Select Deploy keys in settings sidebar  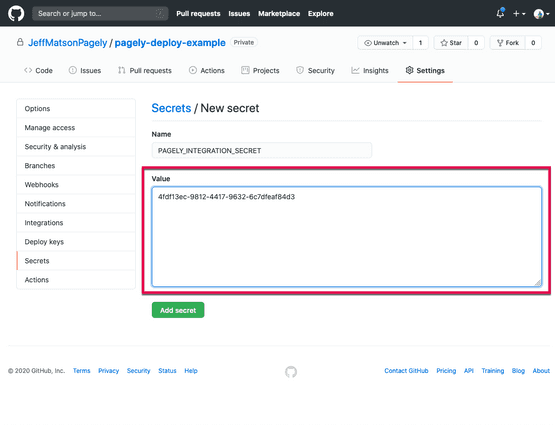[76, 242]
